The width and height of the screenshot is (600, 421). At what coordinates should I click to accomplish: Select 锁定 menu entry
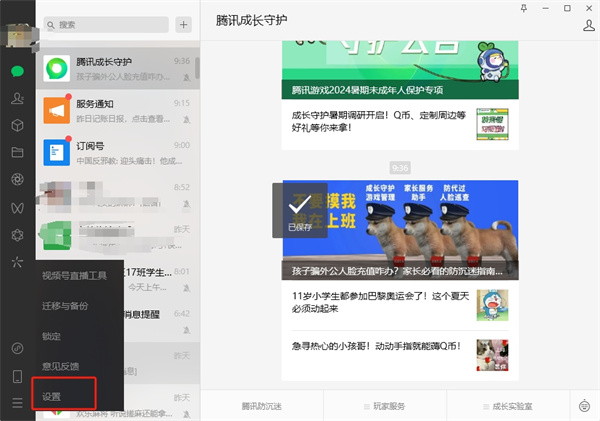tap(79, 336)
